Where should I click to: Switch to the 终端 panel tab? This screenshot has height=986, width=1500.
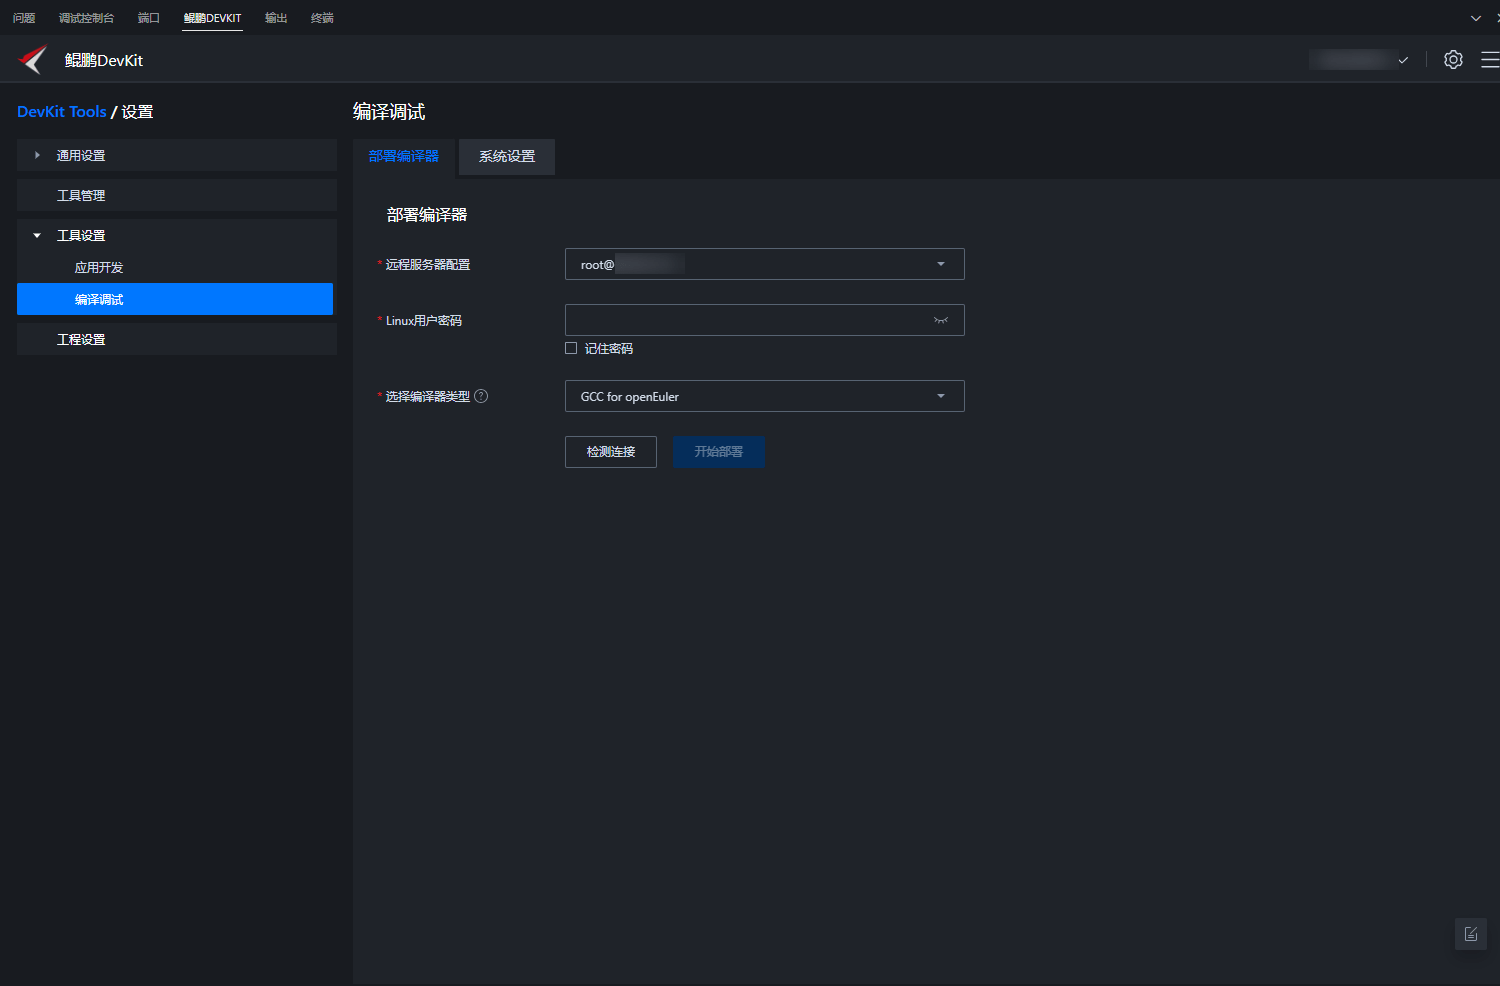[322, 18]
